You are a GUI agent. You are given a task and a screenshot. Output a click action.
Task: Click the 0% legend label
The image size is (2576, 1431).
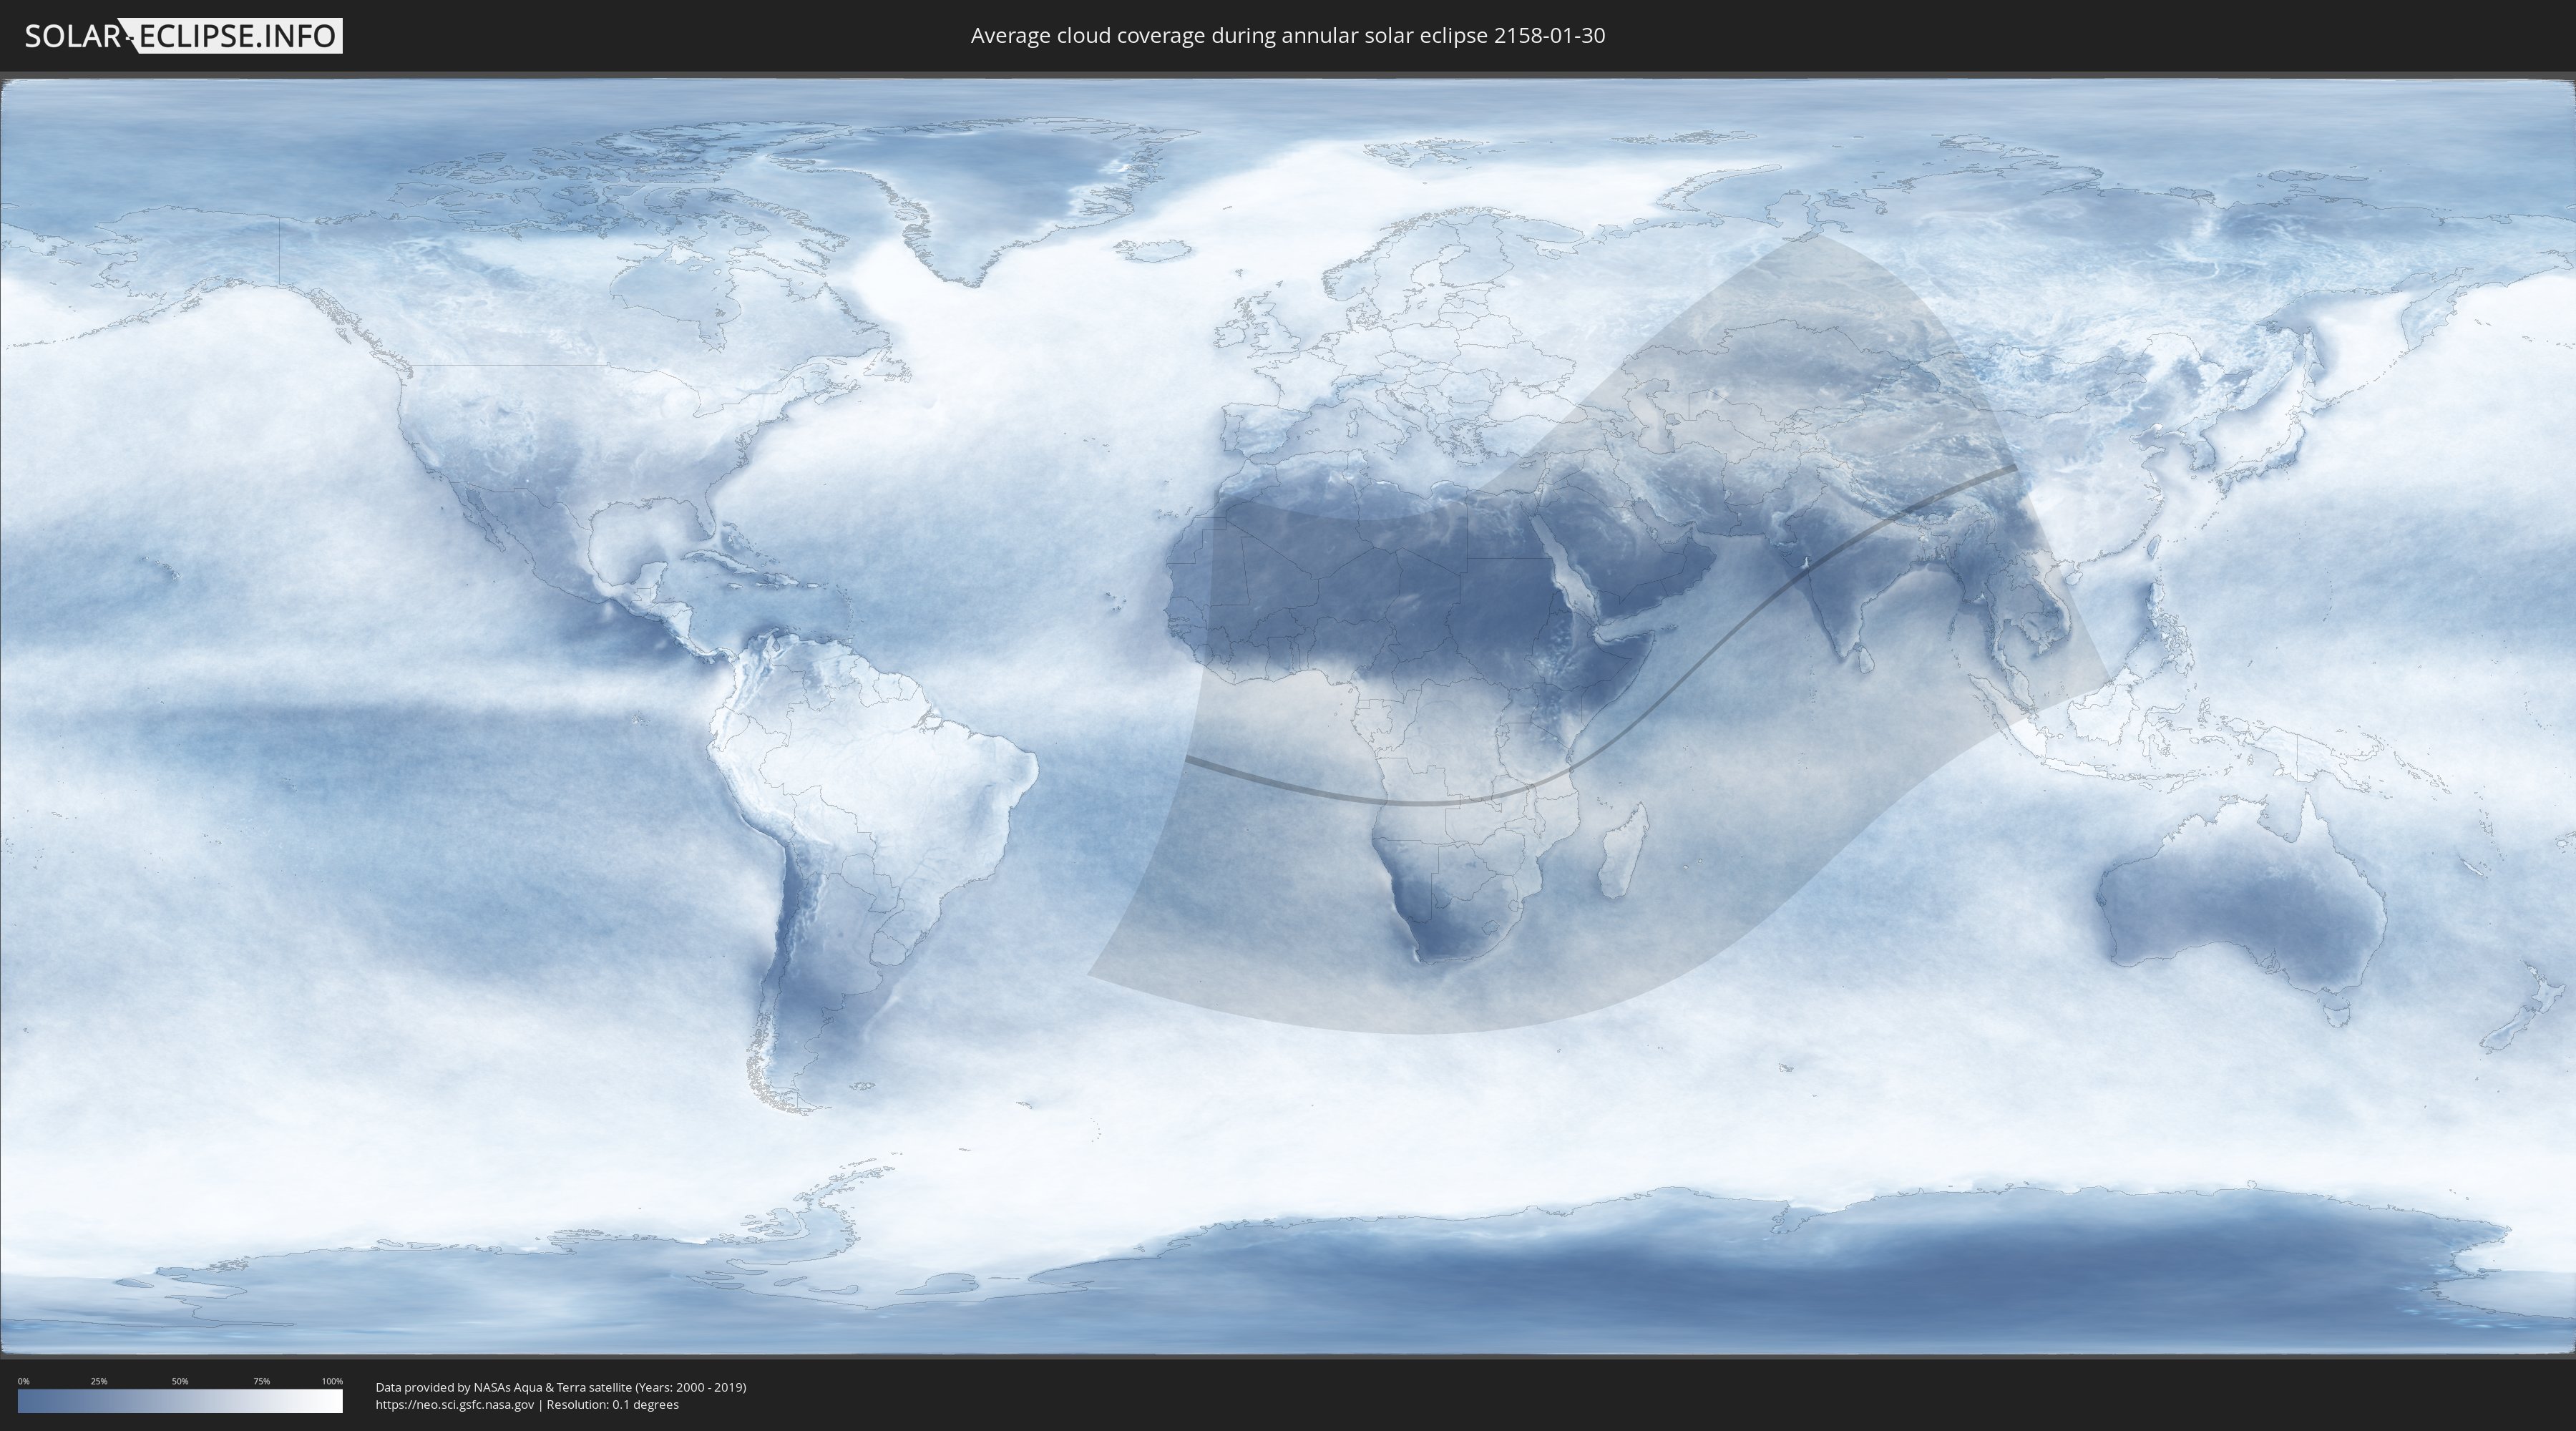23,1381
